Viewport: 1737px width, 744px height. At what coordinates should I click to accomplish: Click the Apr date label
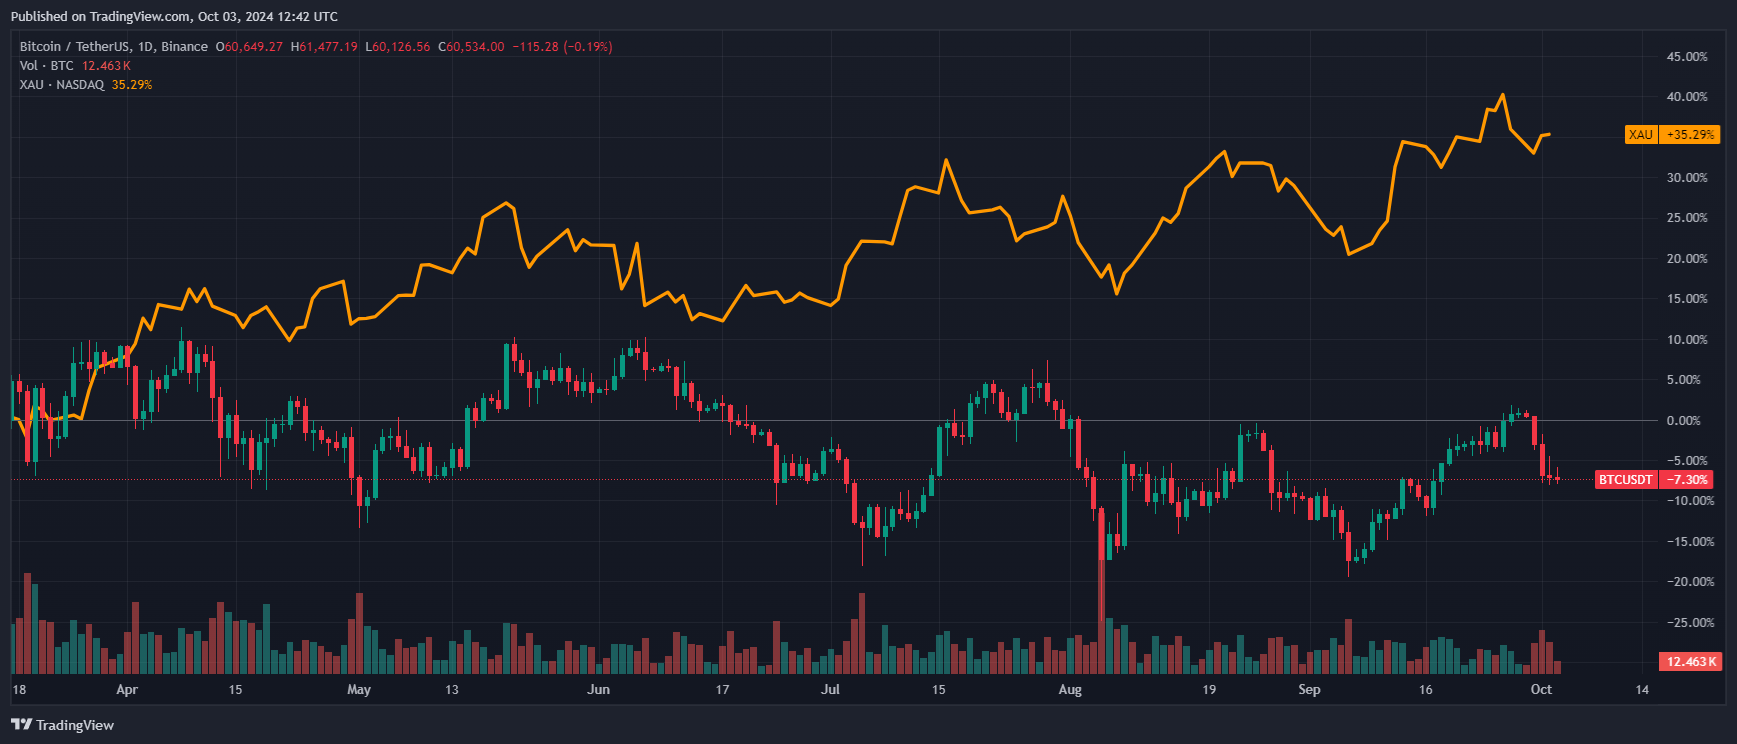pos(127,690)
